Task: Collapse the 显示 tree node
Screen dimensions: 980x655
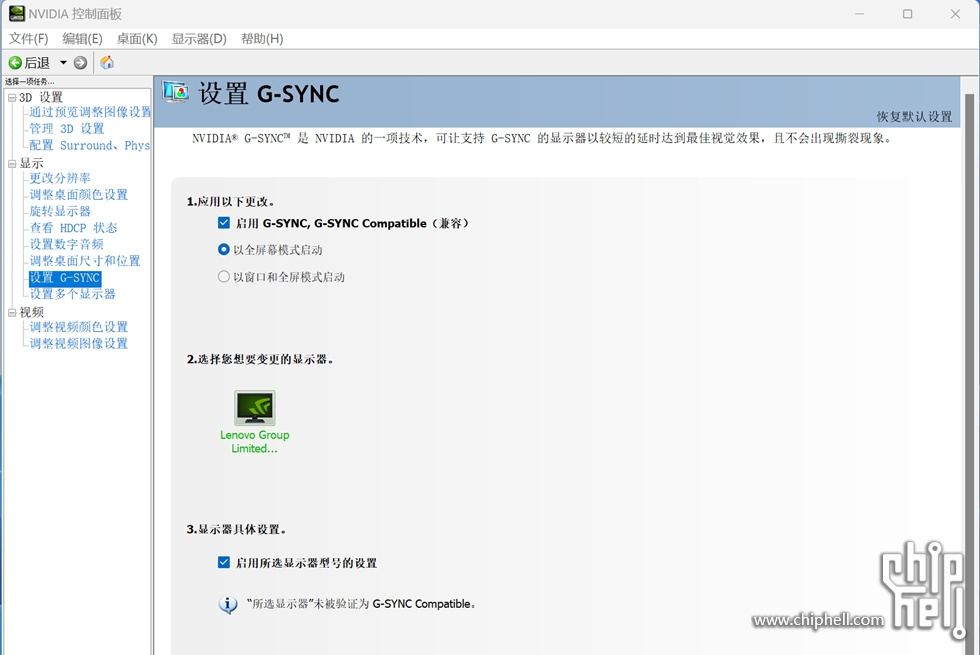Action: 12,164
